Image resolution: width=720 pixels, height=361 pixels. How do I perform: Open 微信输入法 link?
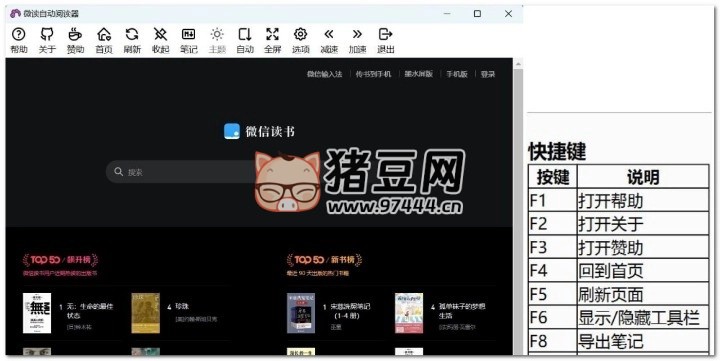pos(325,74)
